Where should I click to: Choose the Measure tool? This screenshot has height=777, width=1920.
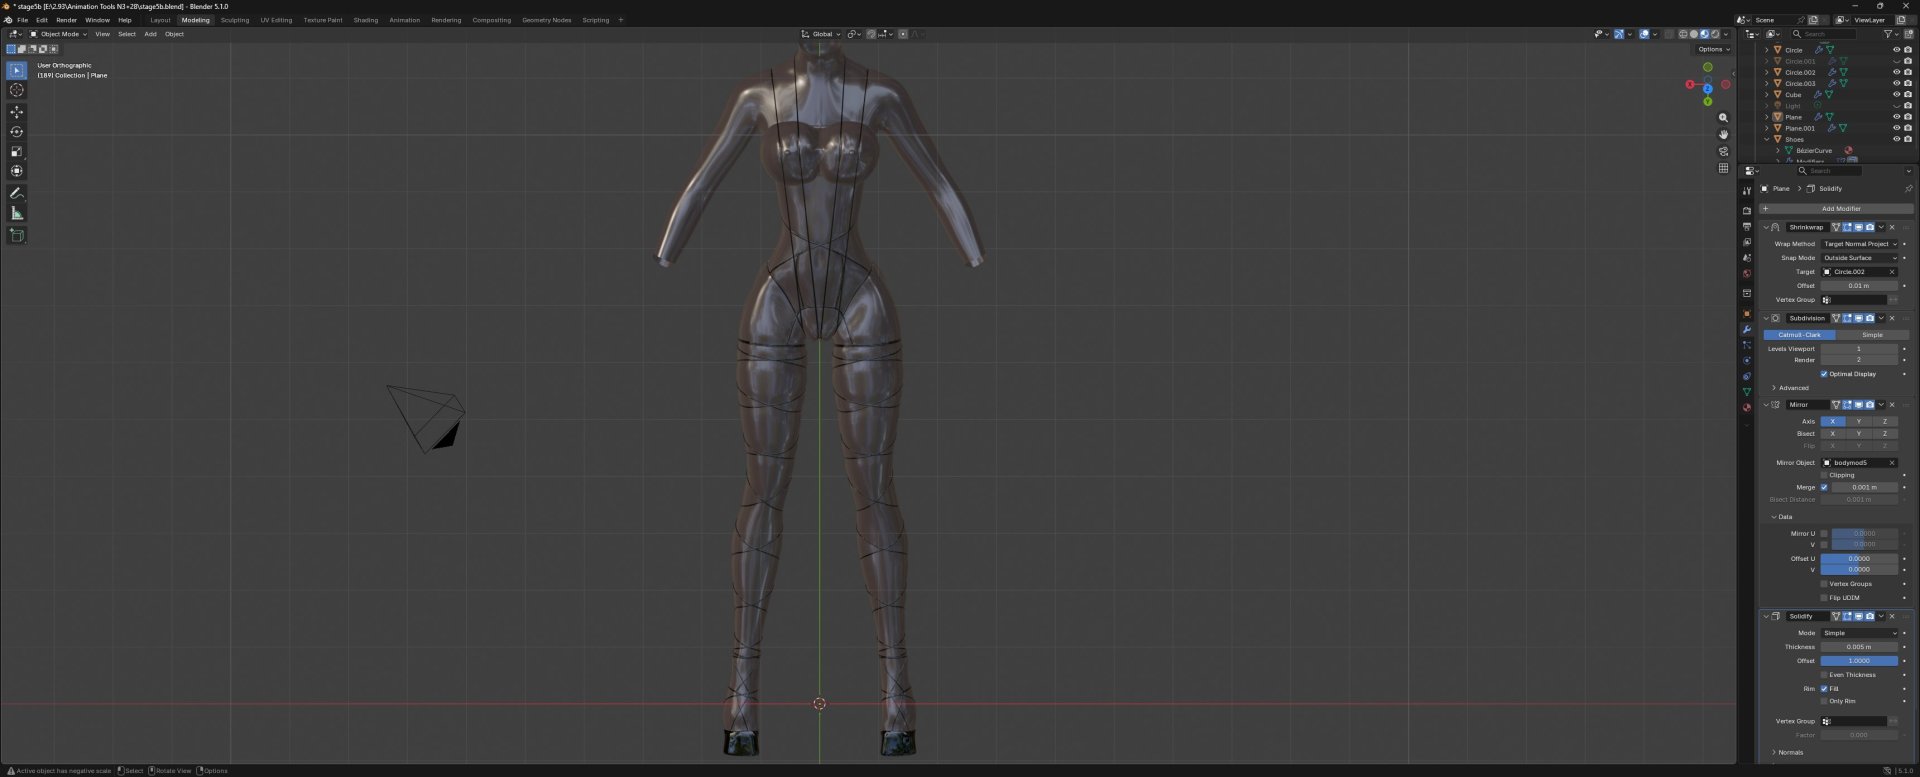17,213
